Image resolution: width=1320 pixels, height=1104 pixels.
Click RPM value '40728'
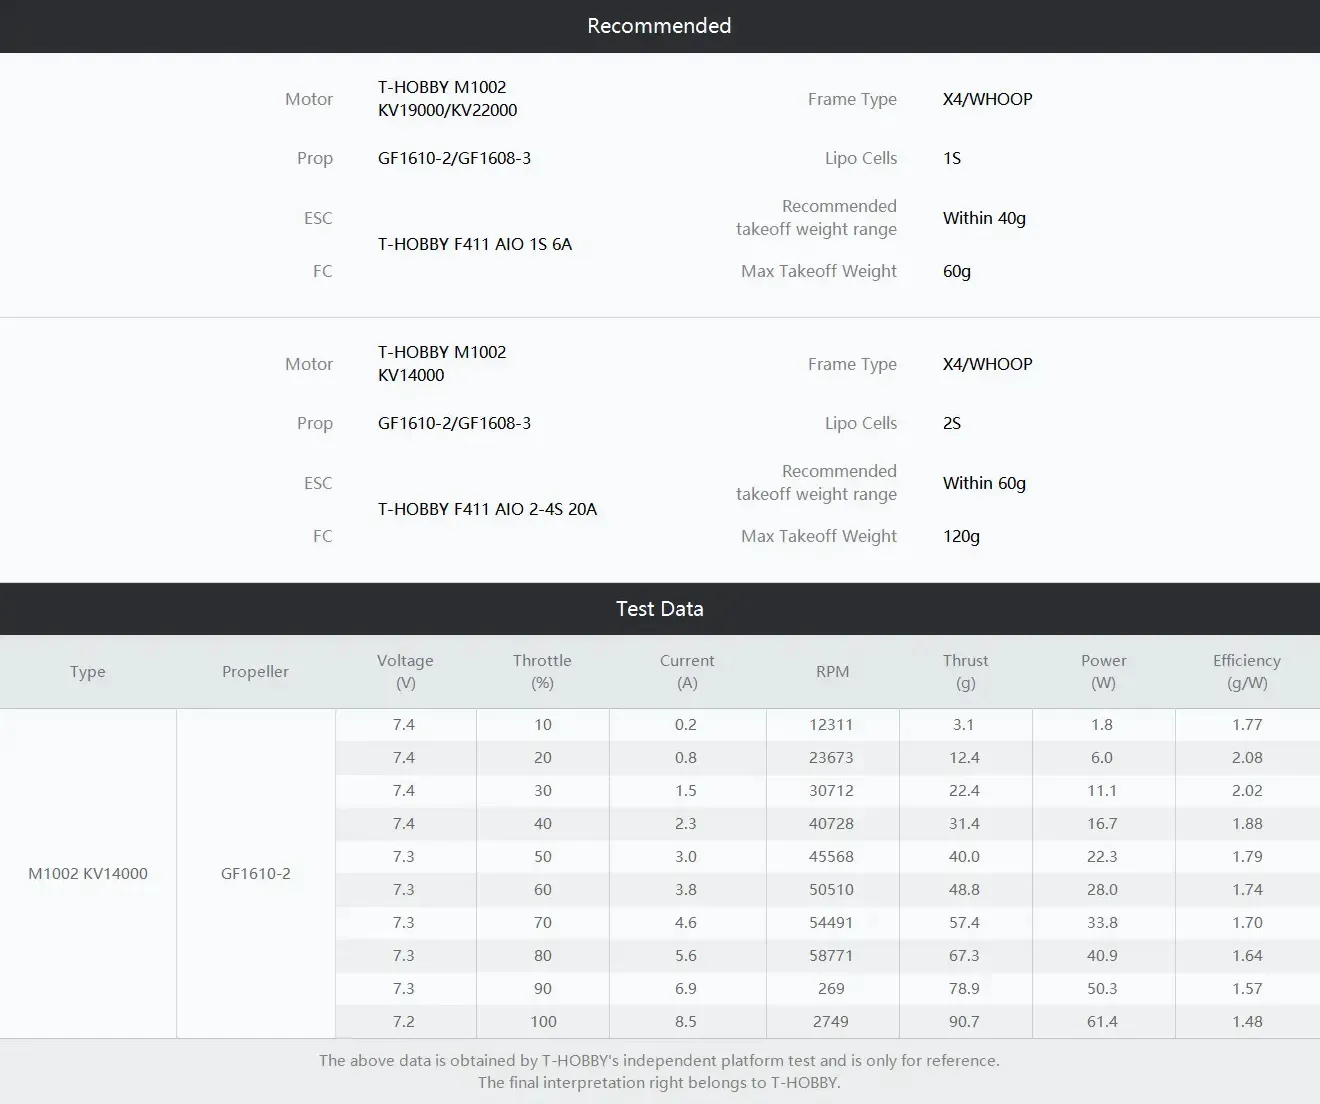(x=832, y=824)
